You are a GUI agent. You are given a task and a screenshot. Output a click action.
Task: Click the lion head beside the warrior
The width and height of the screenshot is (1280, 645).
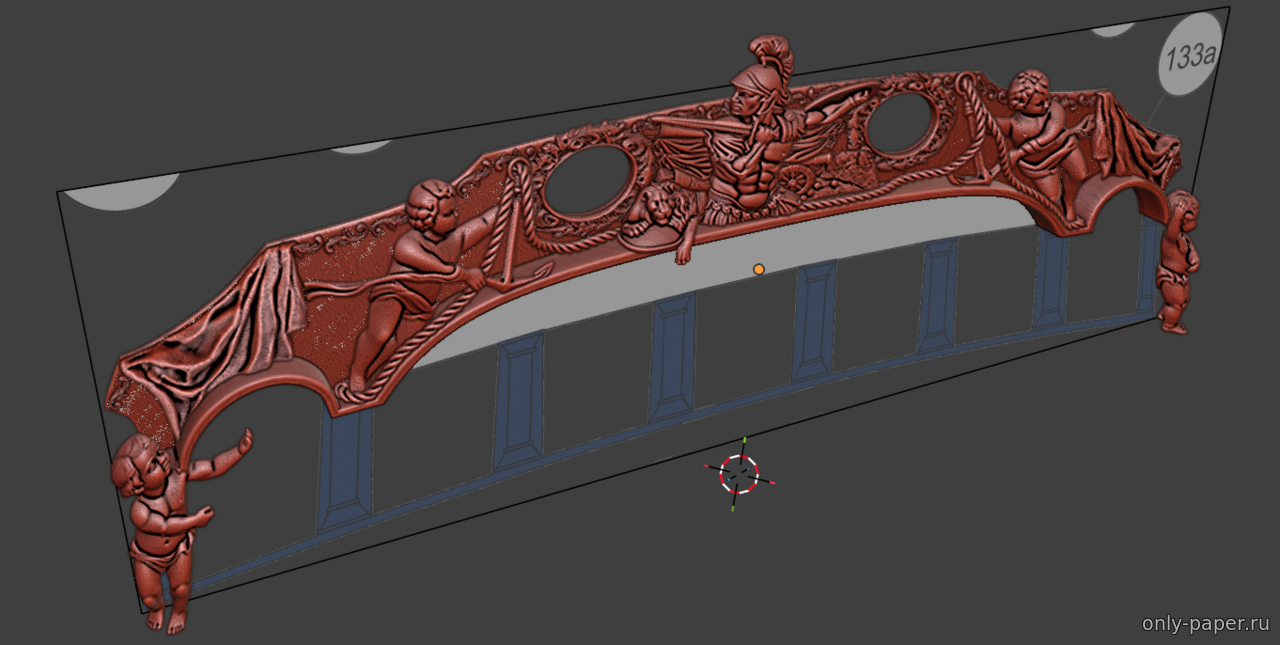click(x=648, y=212)
